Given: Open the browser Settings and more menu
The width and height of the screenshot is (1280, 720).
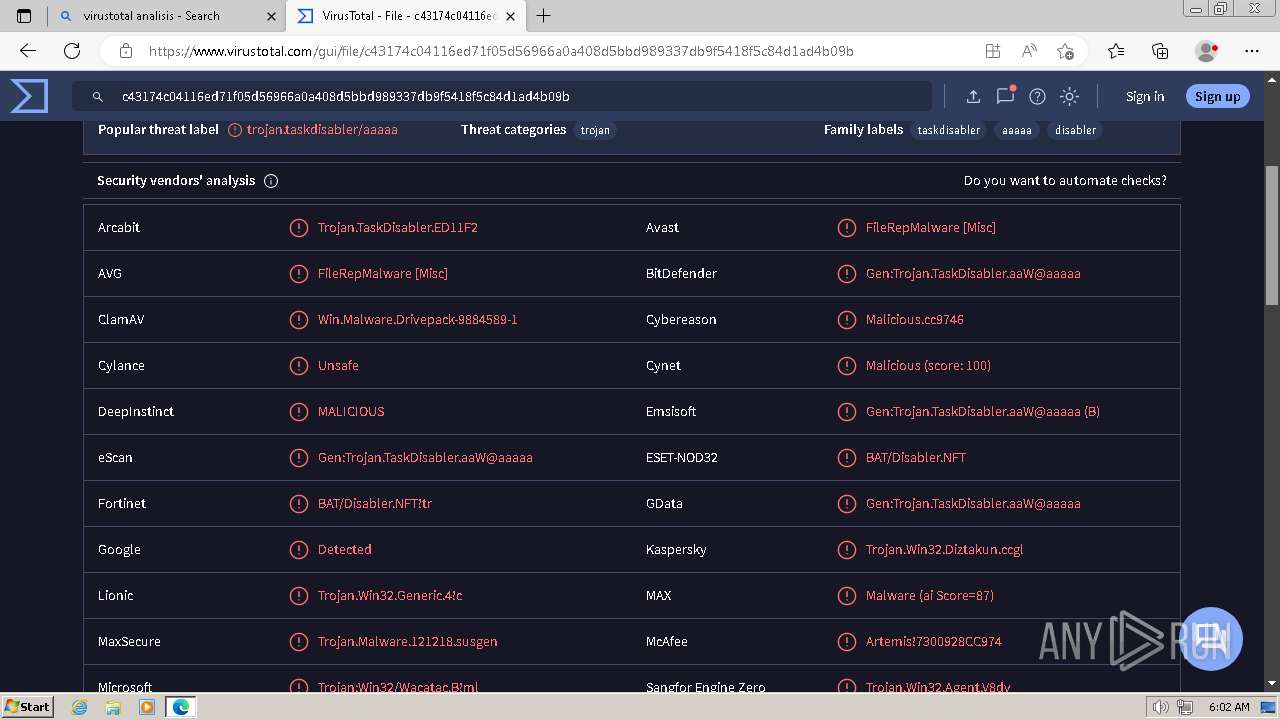Looking at the screenshot, I should point(1252,51).
